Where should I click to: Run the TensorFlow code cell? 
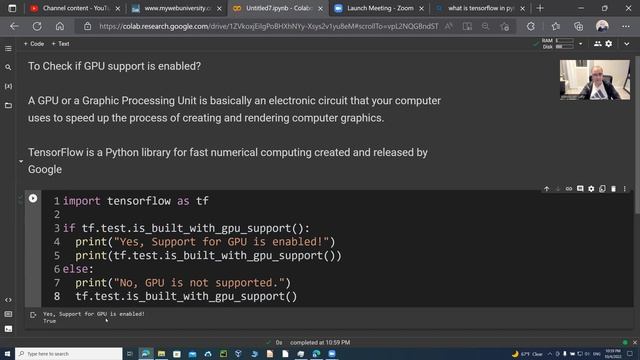click(x=33, y=198)
